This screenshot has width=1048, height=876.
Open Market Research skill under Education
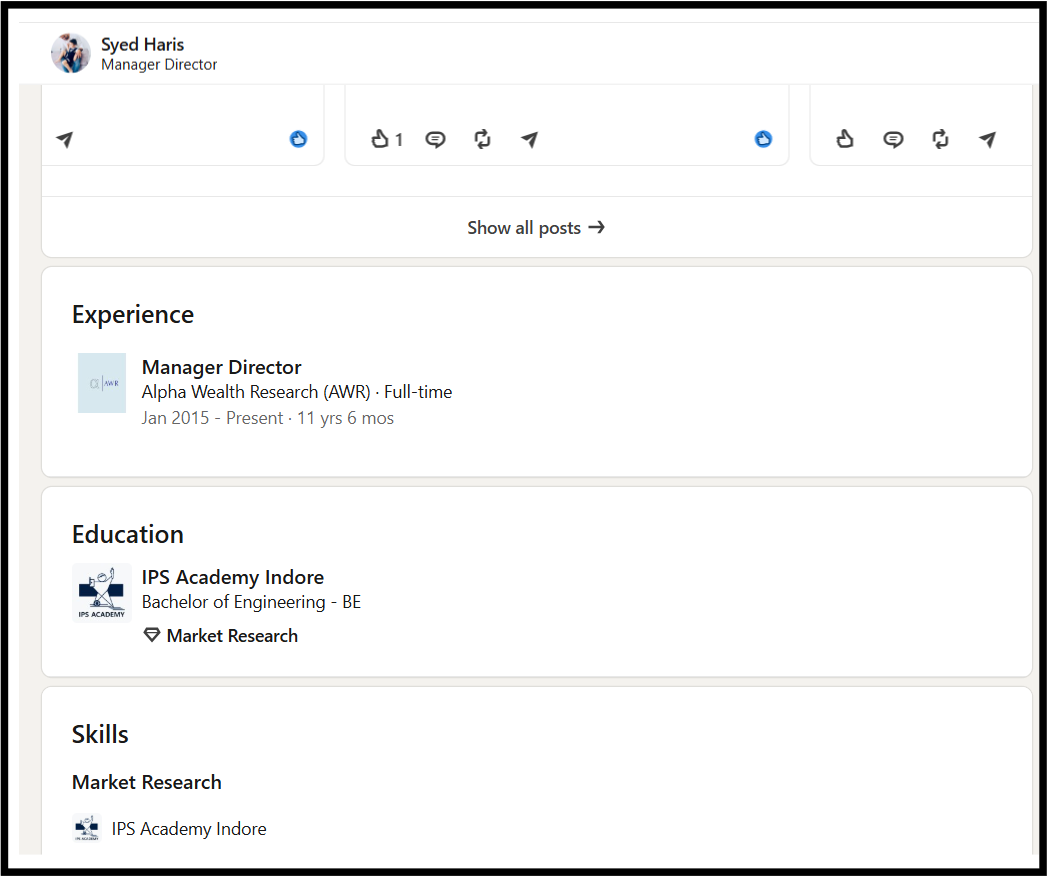click(232, 635)
